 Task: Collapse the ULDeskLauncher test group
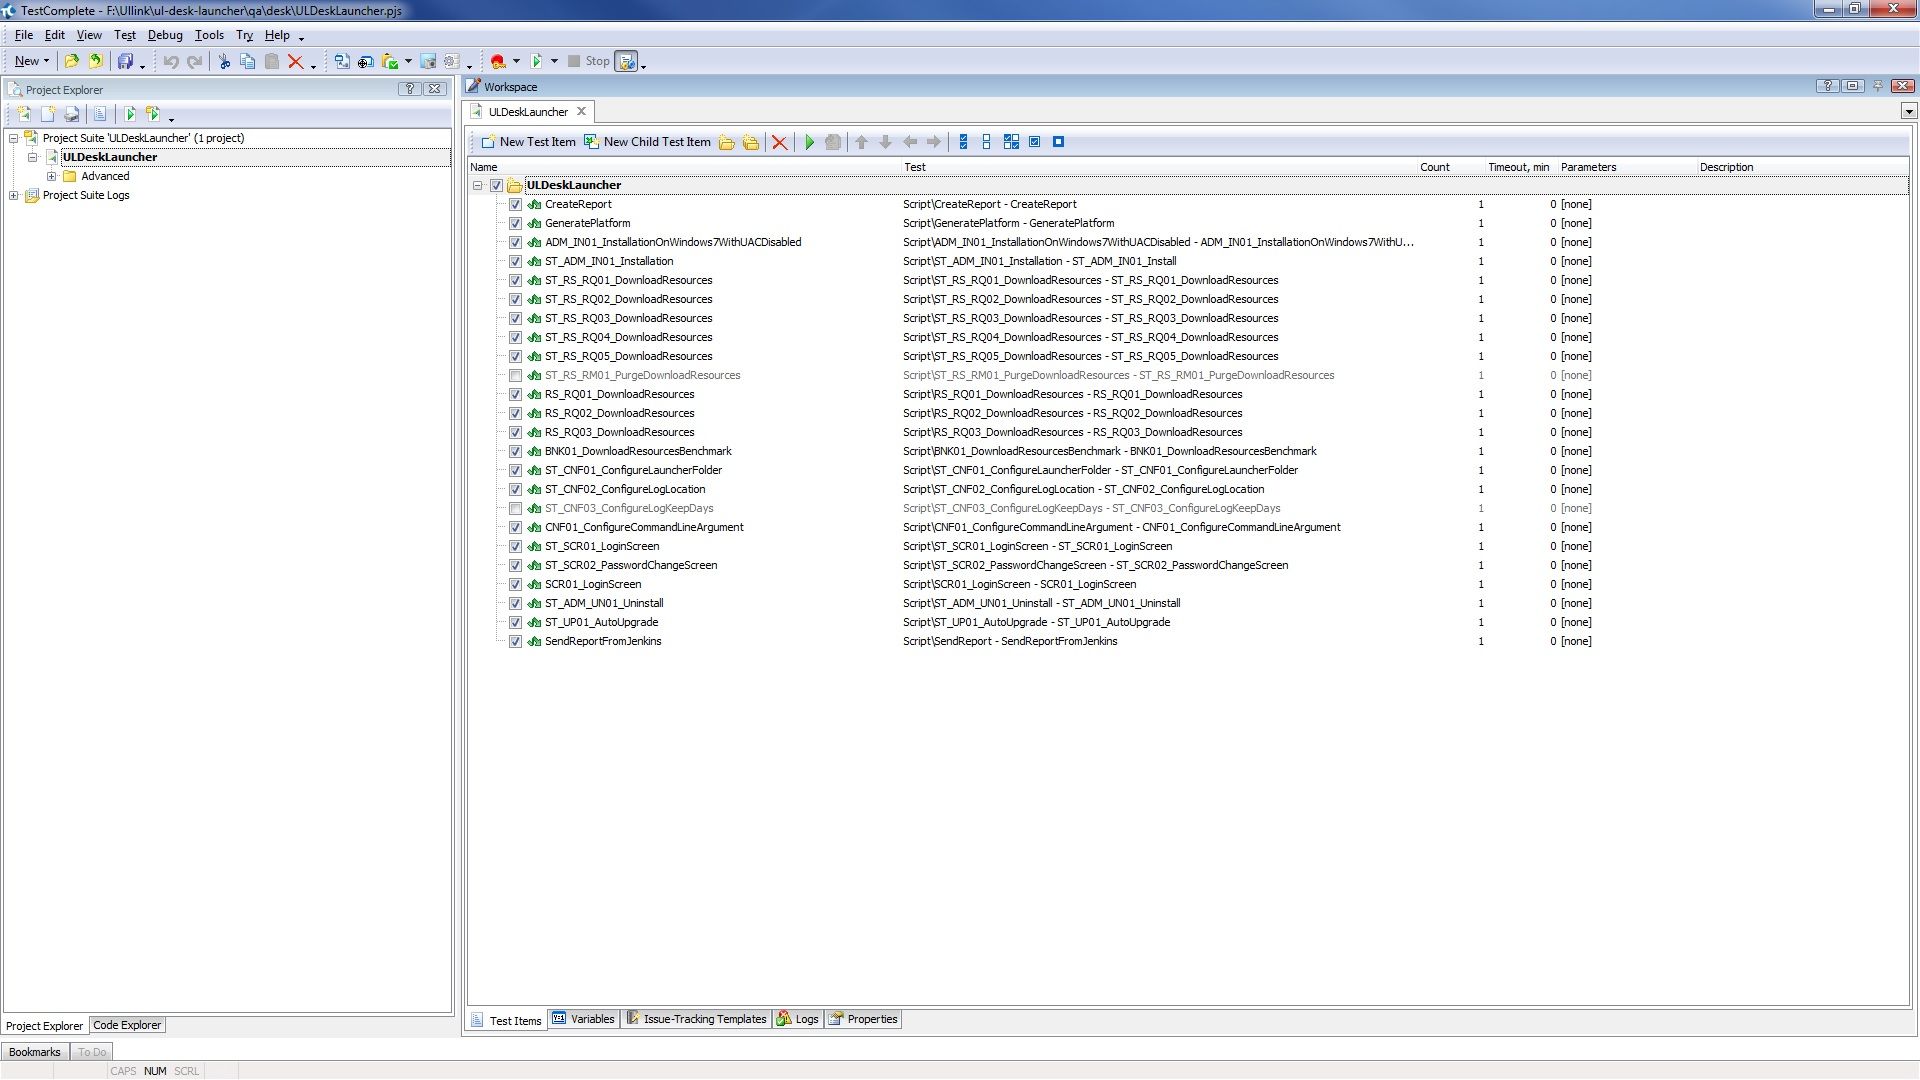pos(478,185)
